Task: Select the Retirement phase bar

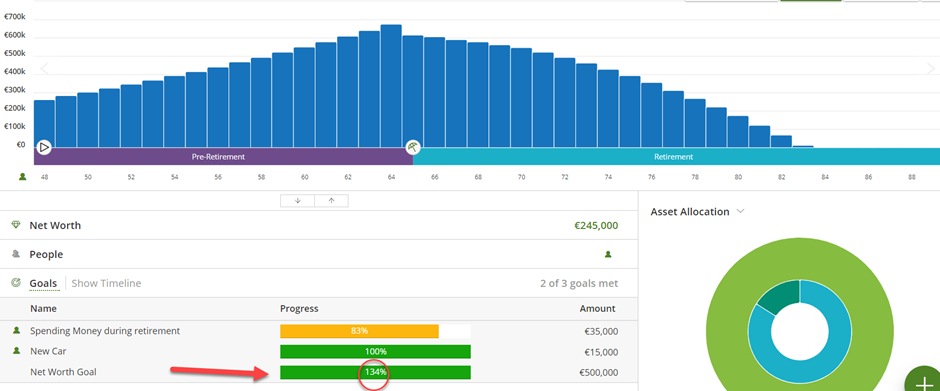Action: [676, 157]
